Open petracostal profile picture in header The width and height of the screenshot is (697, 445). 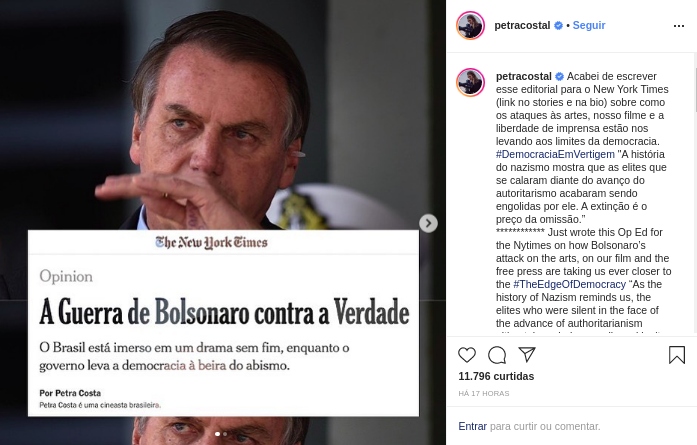[x=470, y=25]
